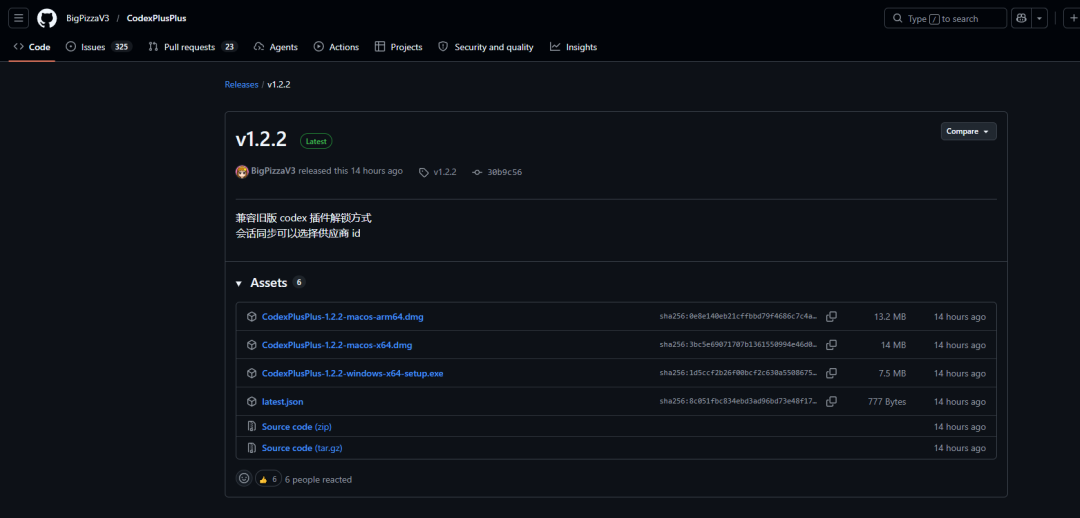
Task: Click the Issues counter 325
Action: (x=121, y=47)
